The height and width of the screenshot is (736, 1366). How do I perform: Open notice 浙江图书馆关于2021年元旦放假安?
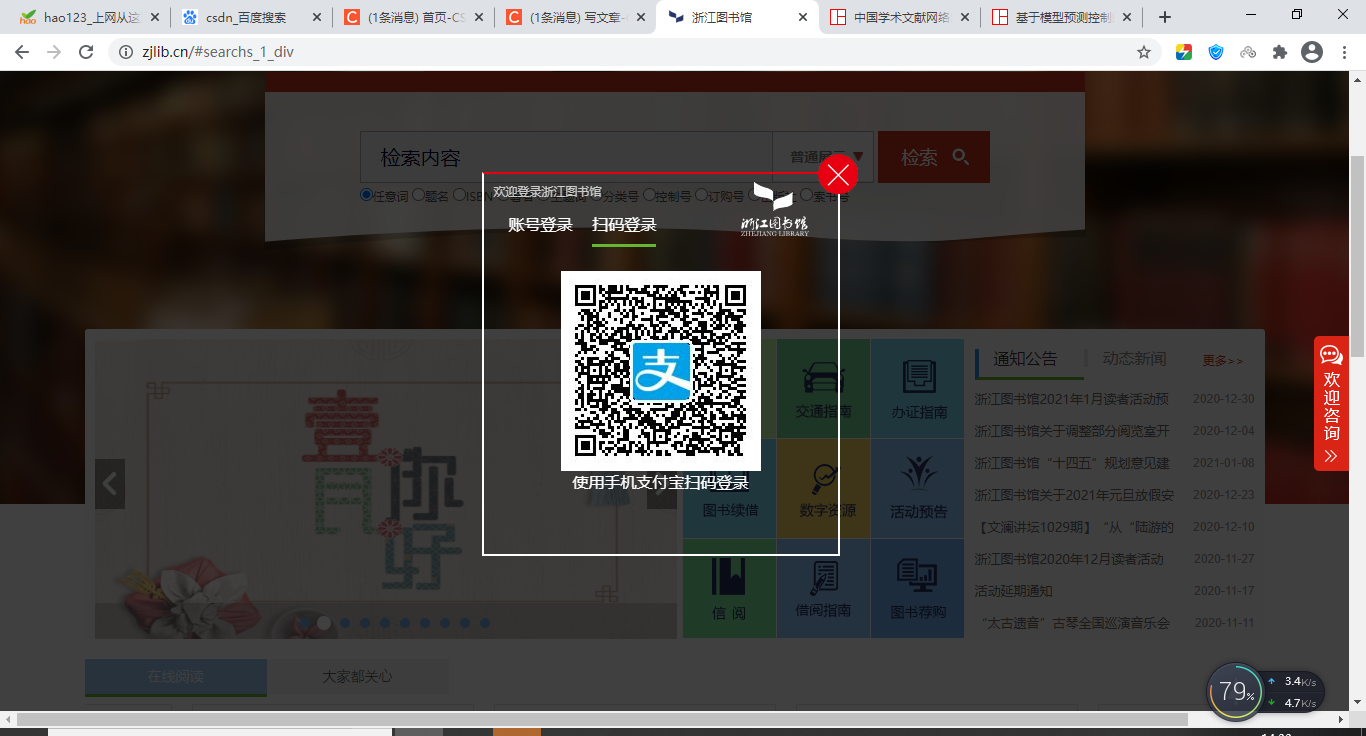(1074, 495)
